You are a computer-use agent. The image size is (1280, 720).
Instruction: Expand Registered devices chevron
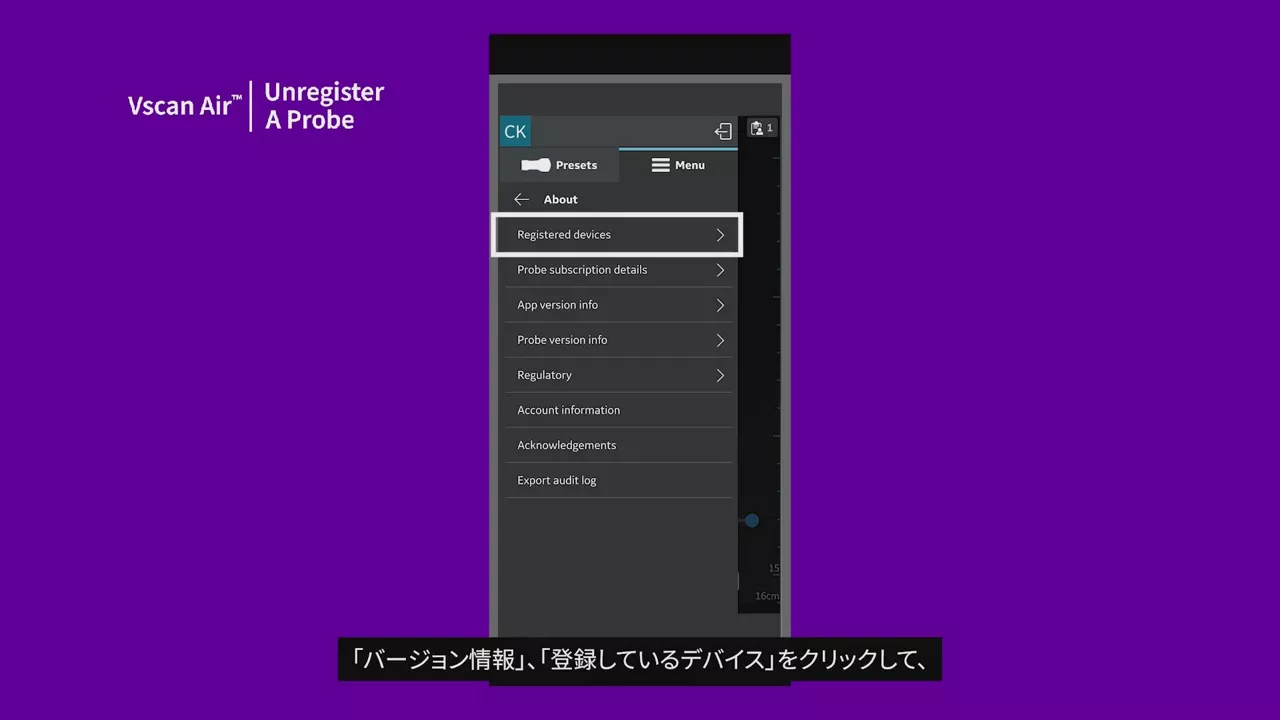(720, 235)
